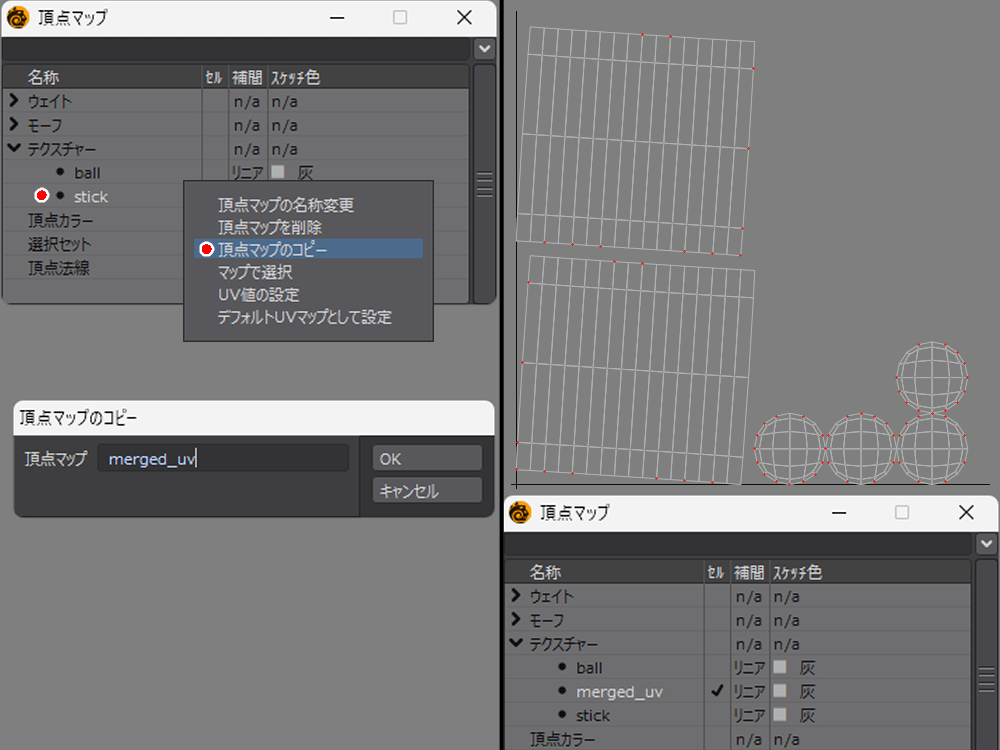
Task: Expand the ウェイト group in top panel
Action: click(14, 101)
